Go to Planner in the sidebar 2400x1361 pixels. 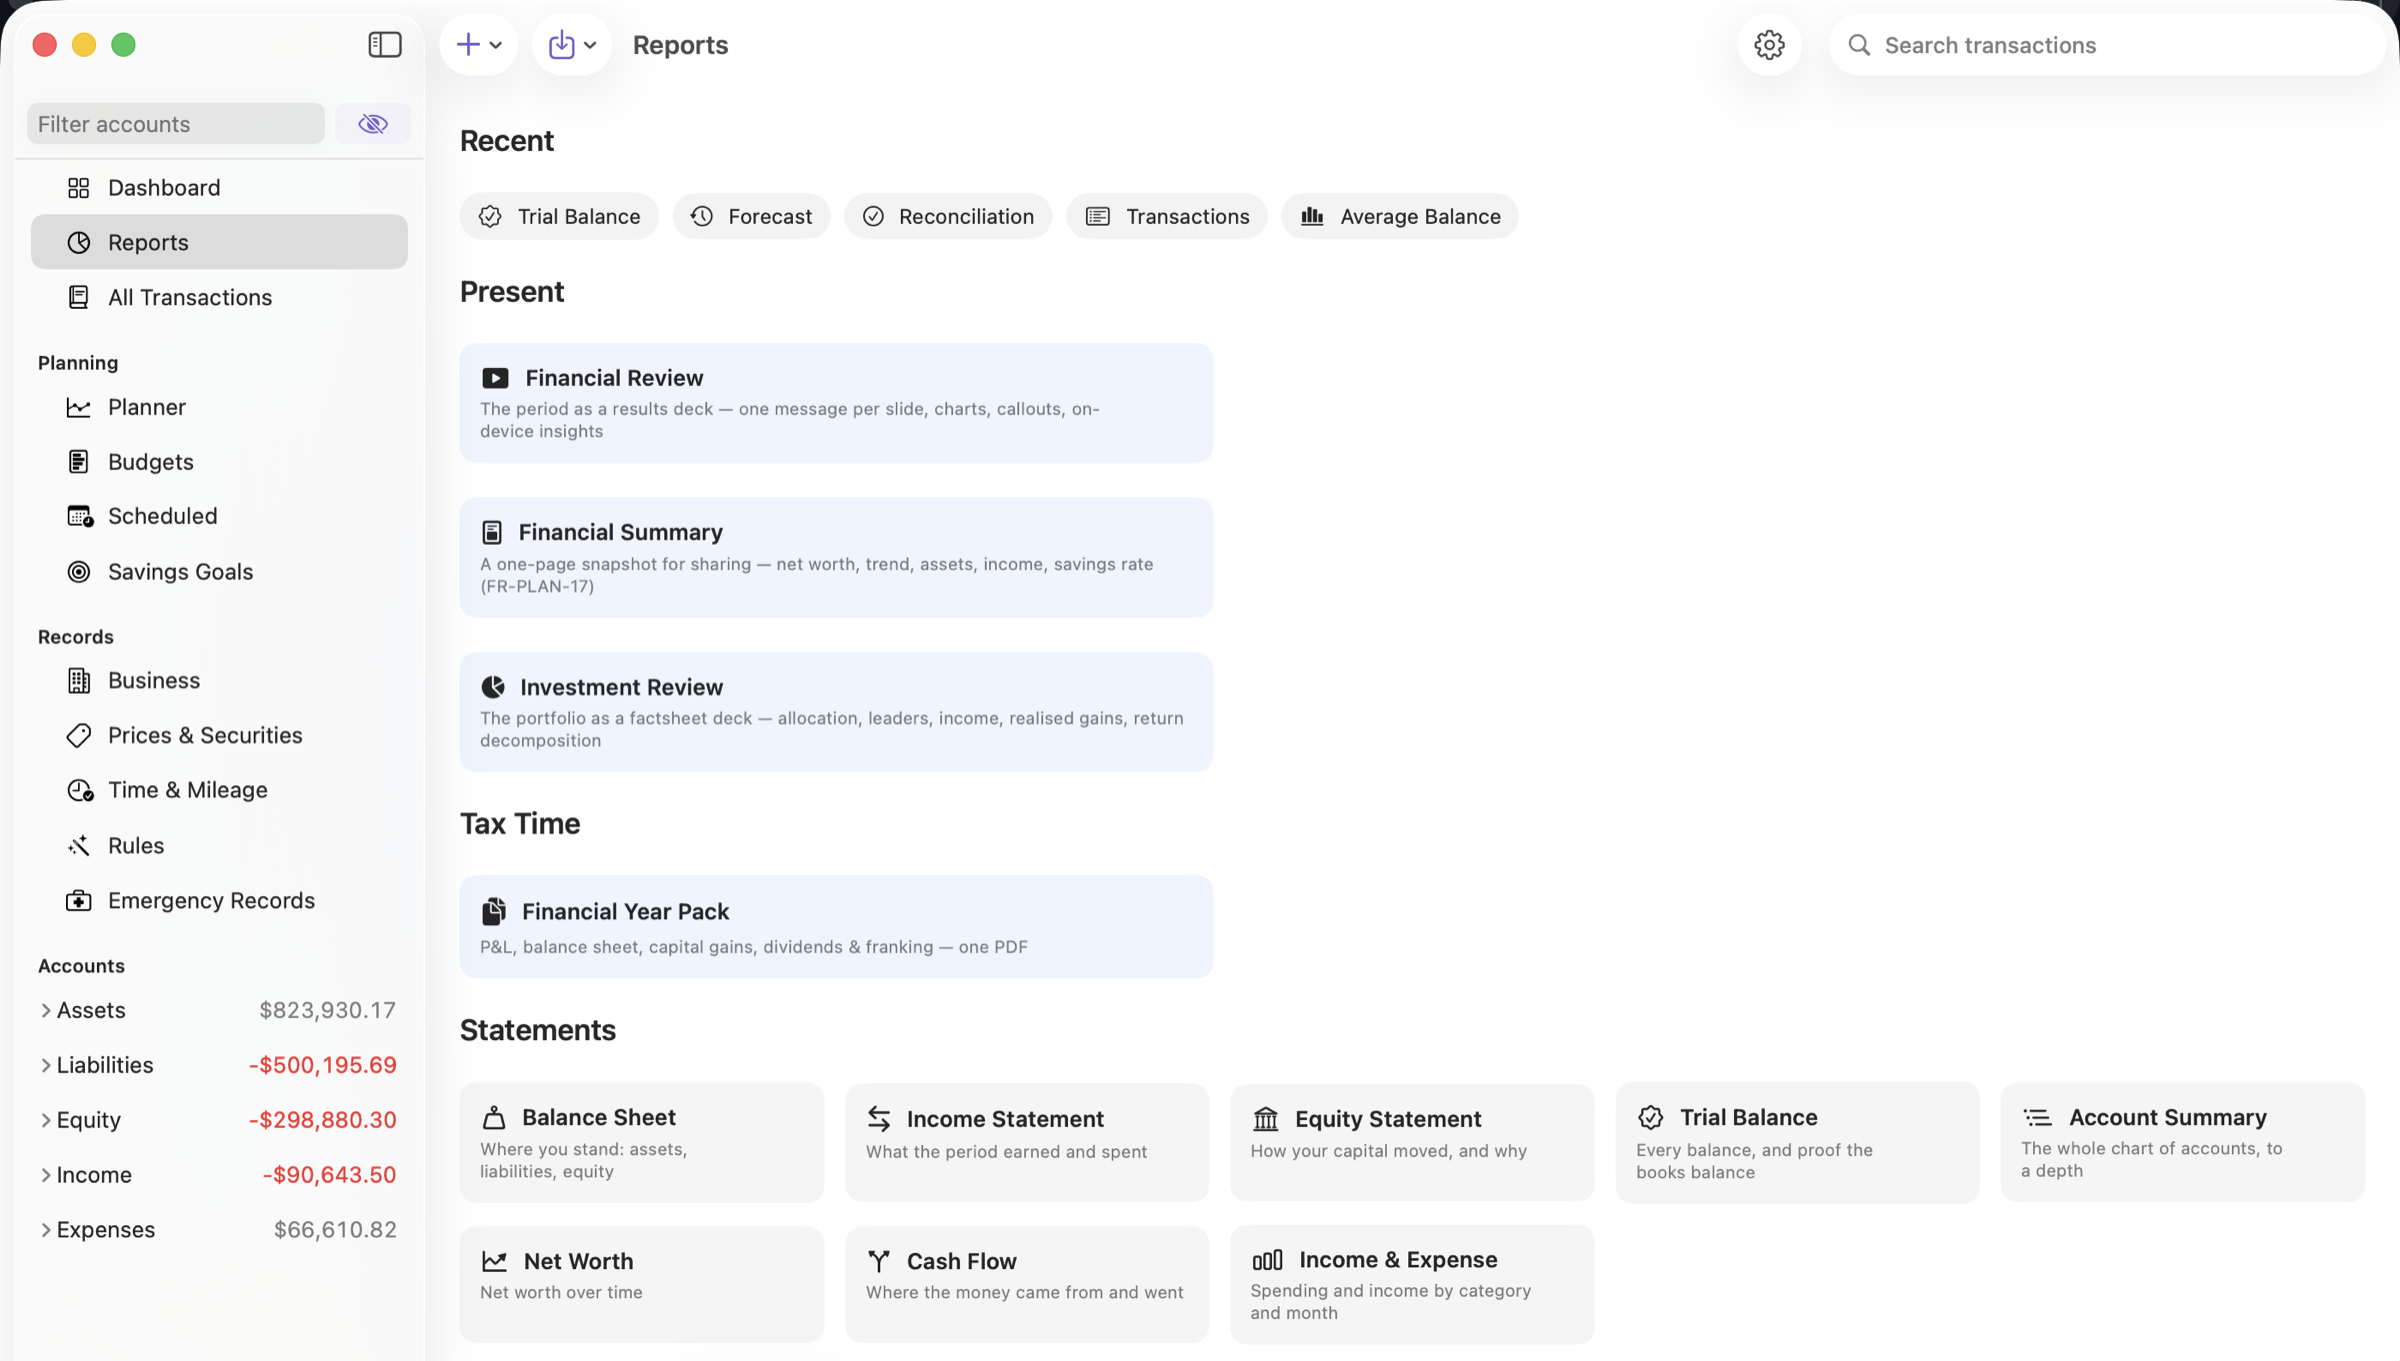(219, 407)
